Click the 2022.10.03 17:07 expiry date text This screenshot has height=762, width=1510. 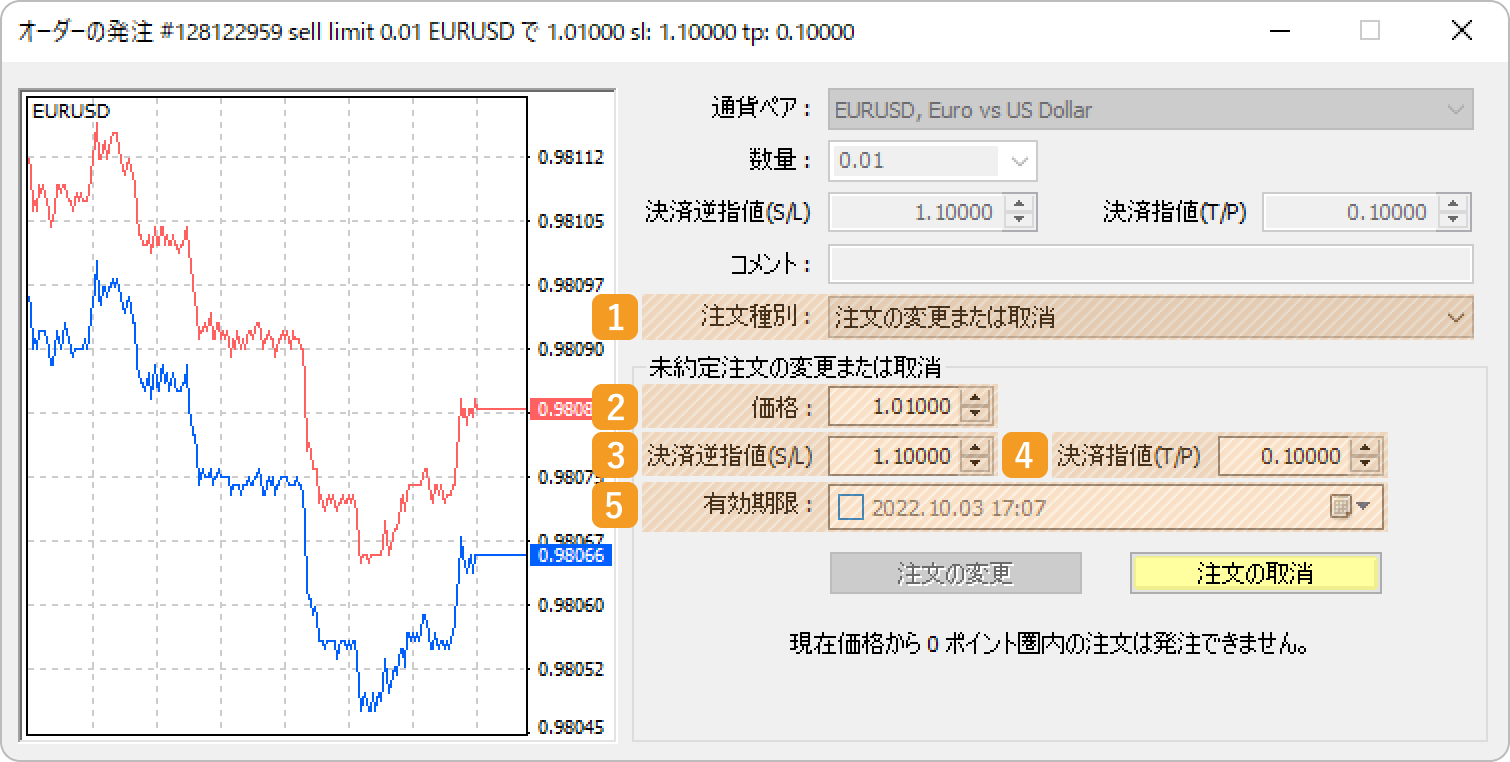[x=959, y=508]
